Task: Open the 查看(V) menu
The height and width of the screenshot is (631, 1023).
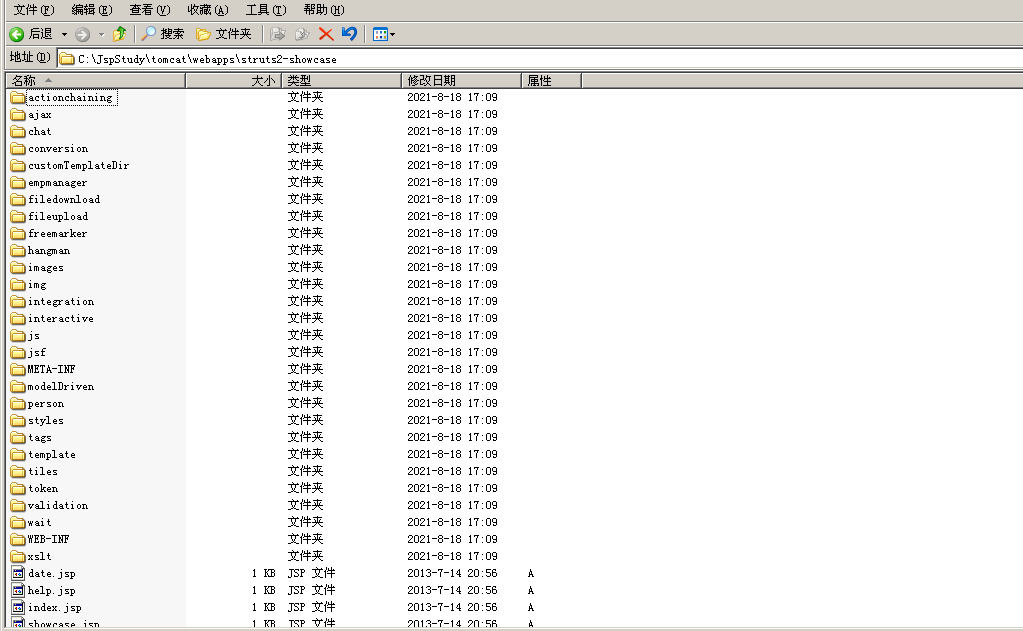Action: pos(150,10)
